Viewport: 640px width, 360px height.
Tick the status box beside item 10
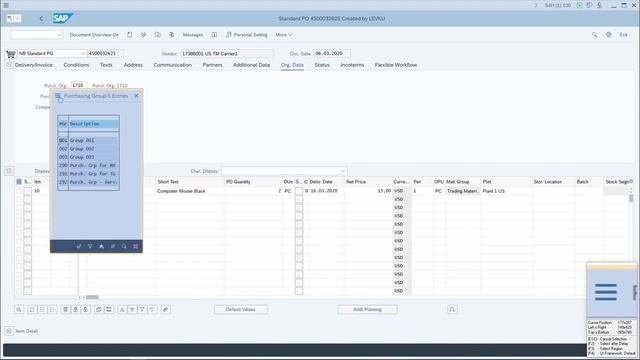click(x=27, y=191)
